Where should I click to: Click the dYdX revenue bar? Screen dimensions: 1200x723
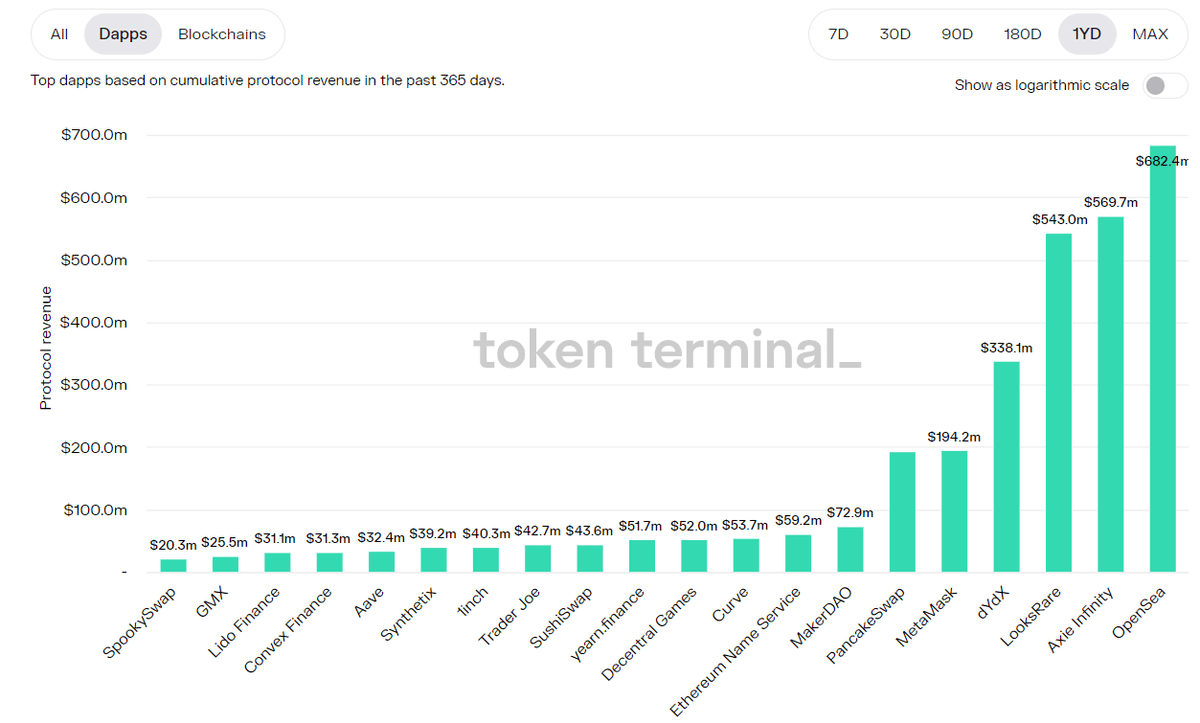pos(1006,466)
